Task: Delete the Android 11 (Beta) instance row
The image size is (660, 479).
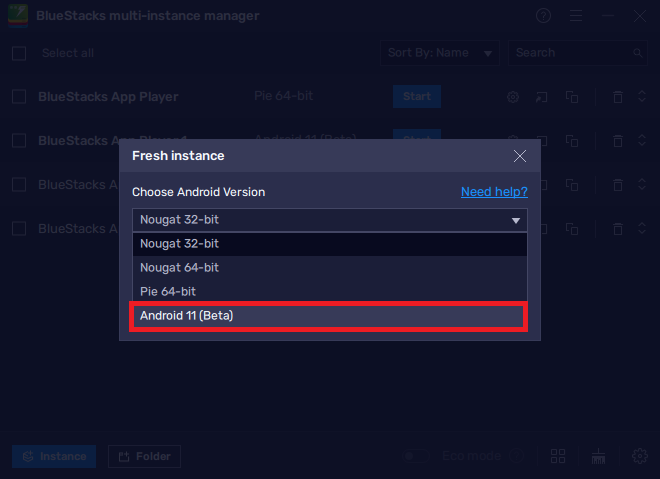Action: coord(618,141)
